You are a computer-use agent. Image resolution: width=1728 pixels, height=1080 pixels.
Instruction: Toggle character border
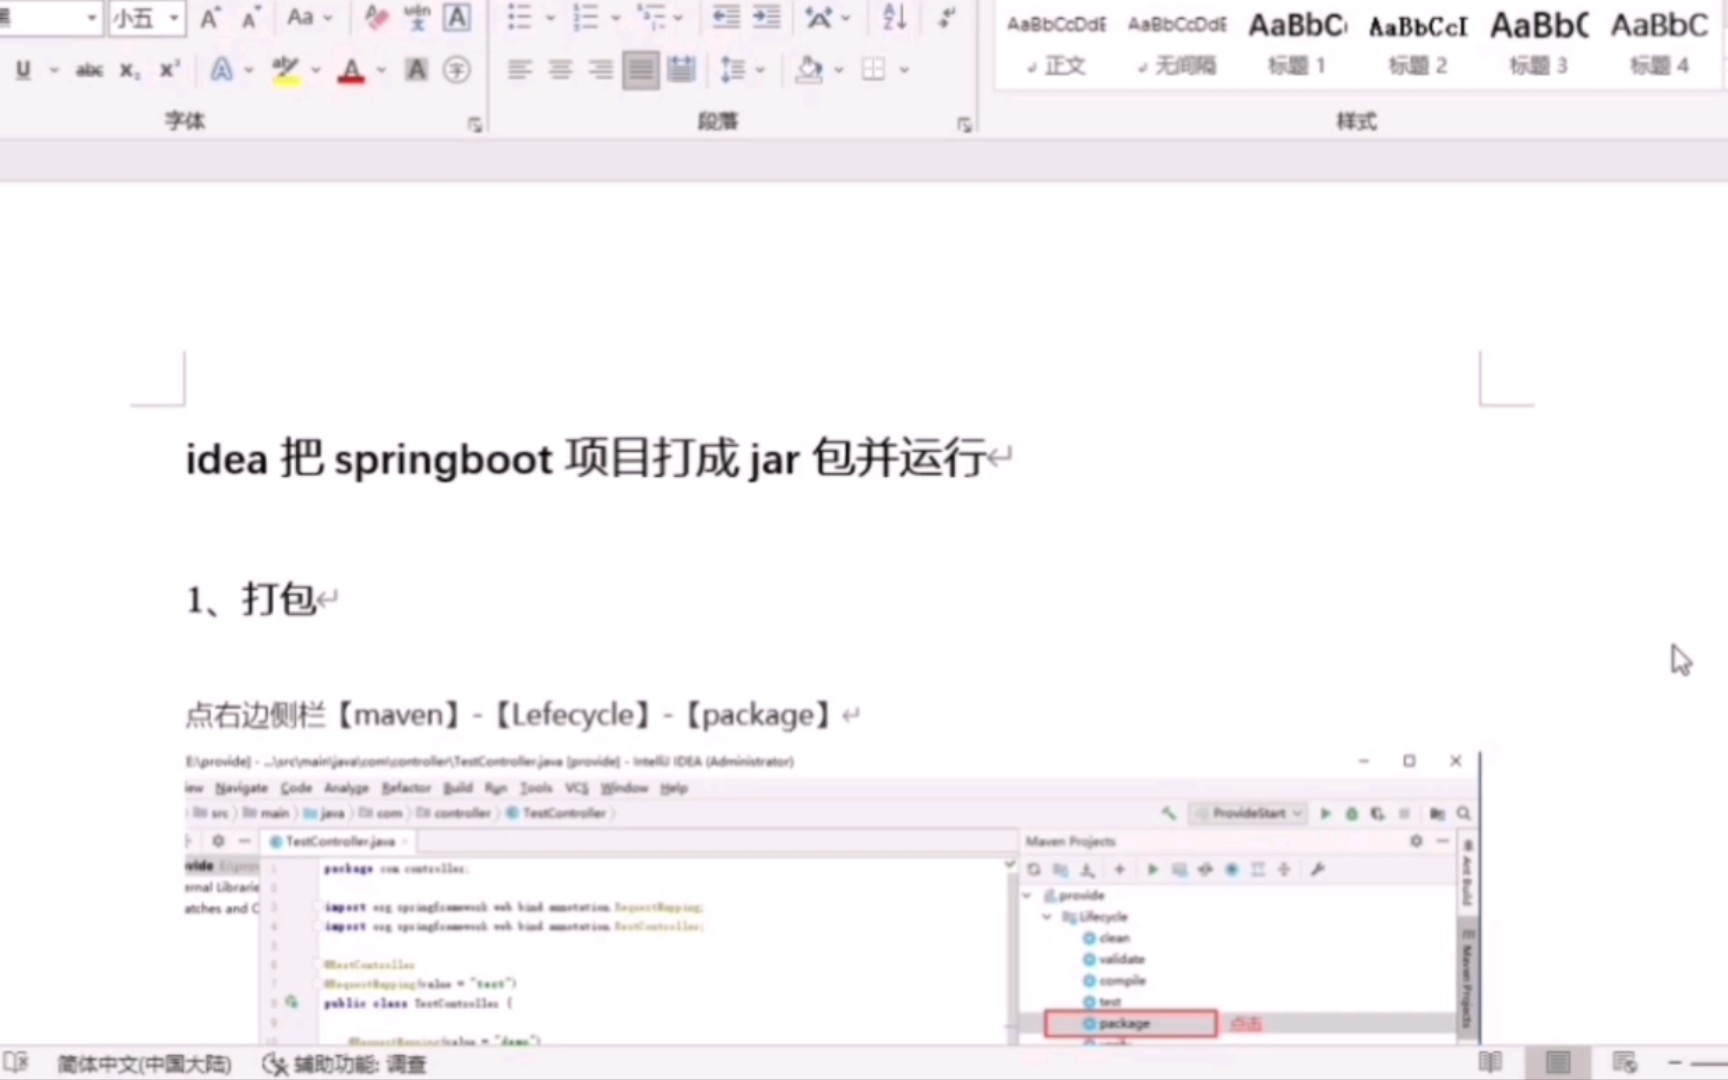(457, 17)
